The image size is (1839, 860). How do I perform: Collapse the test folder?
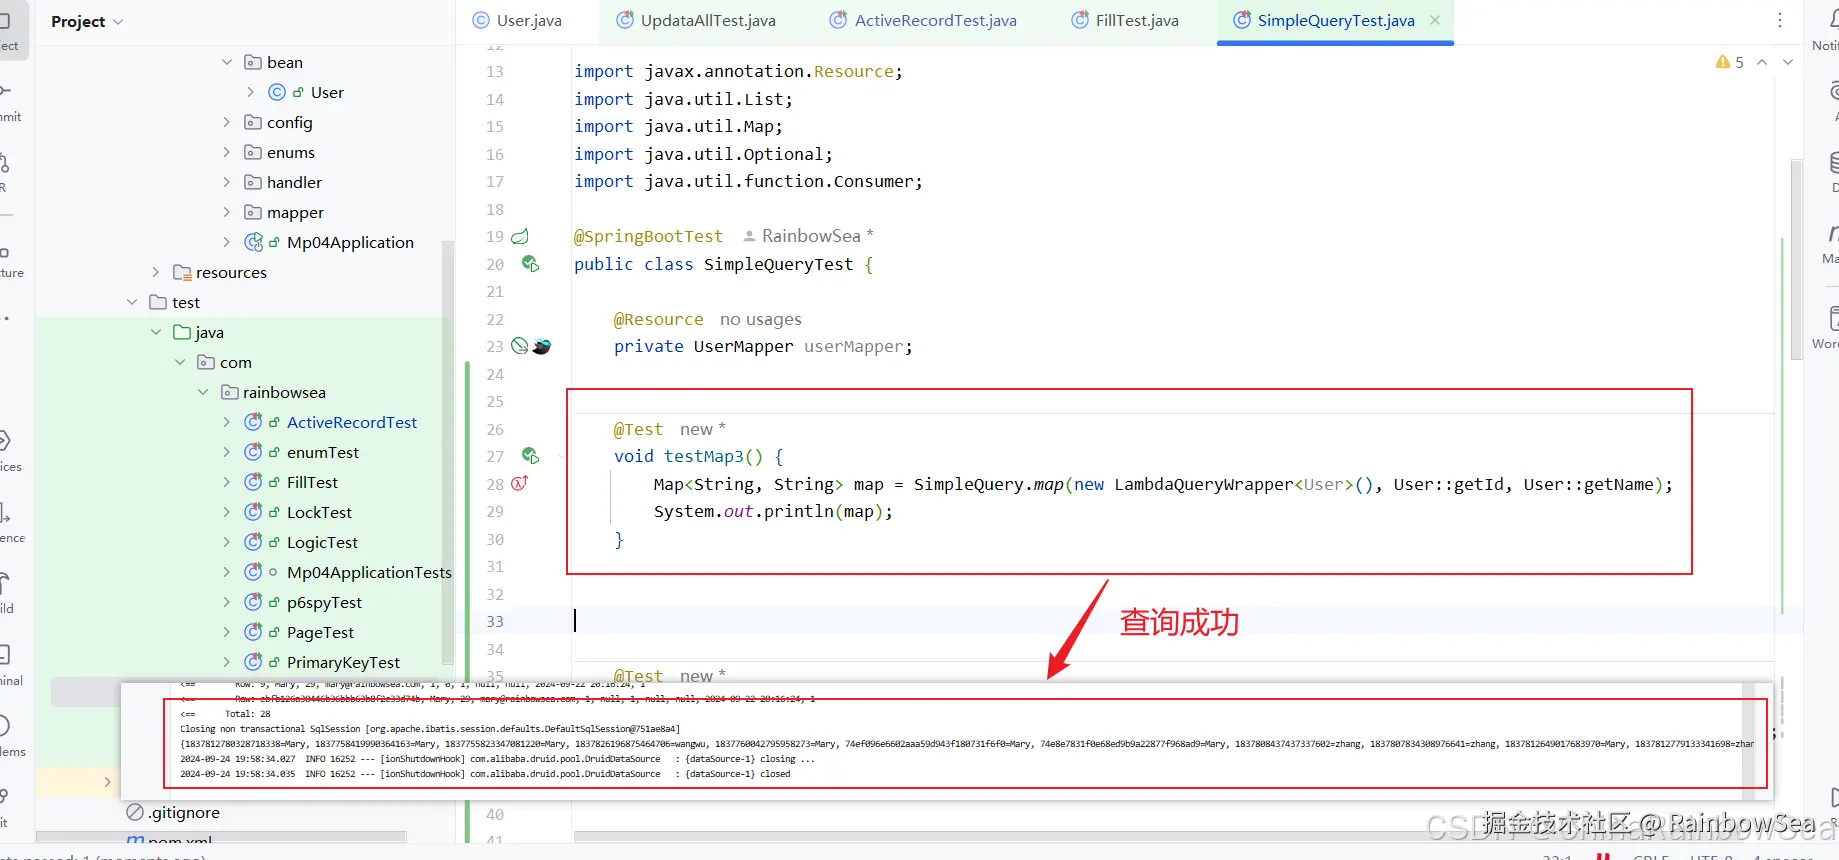[x=132, y=302]
